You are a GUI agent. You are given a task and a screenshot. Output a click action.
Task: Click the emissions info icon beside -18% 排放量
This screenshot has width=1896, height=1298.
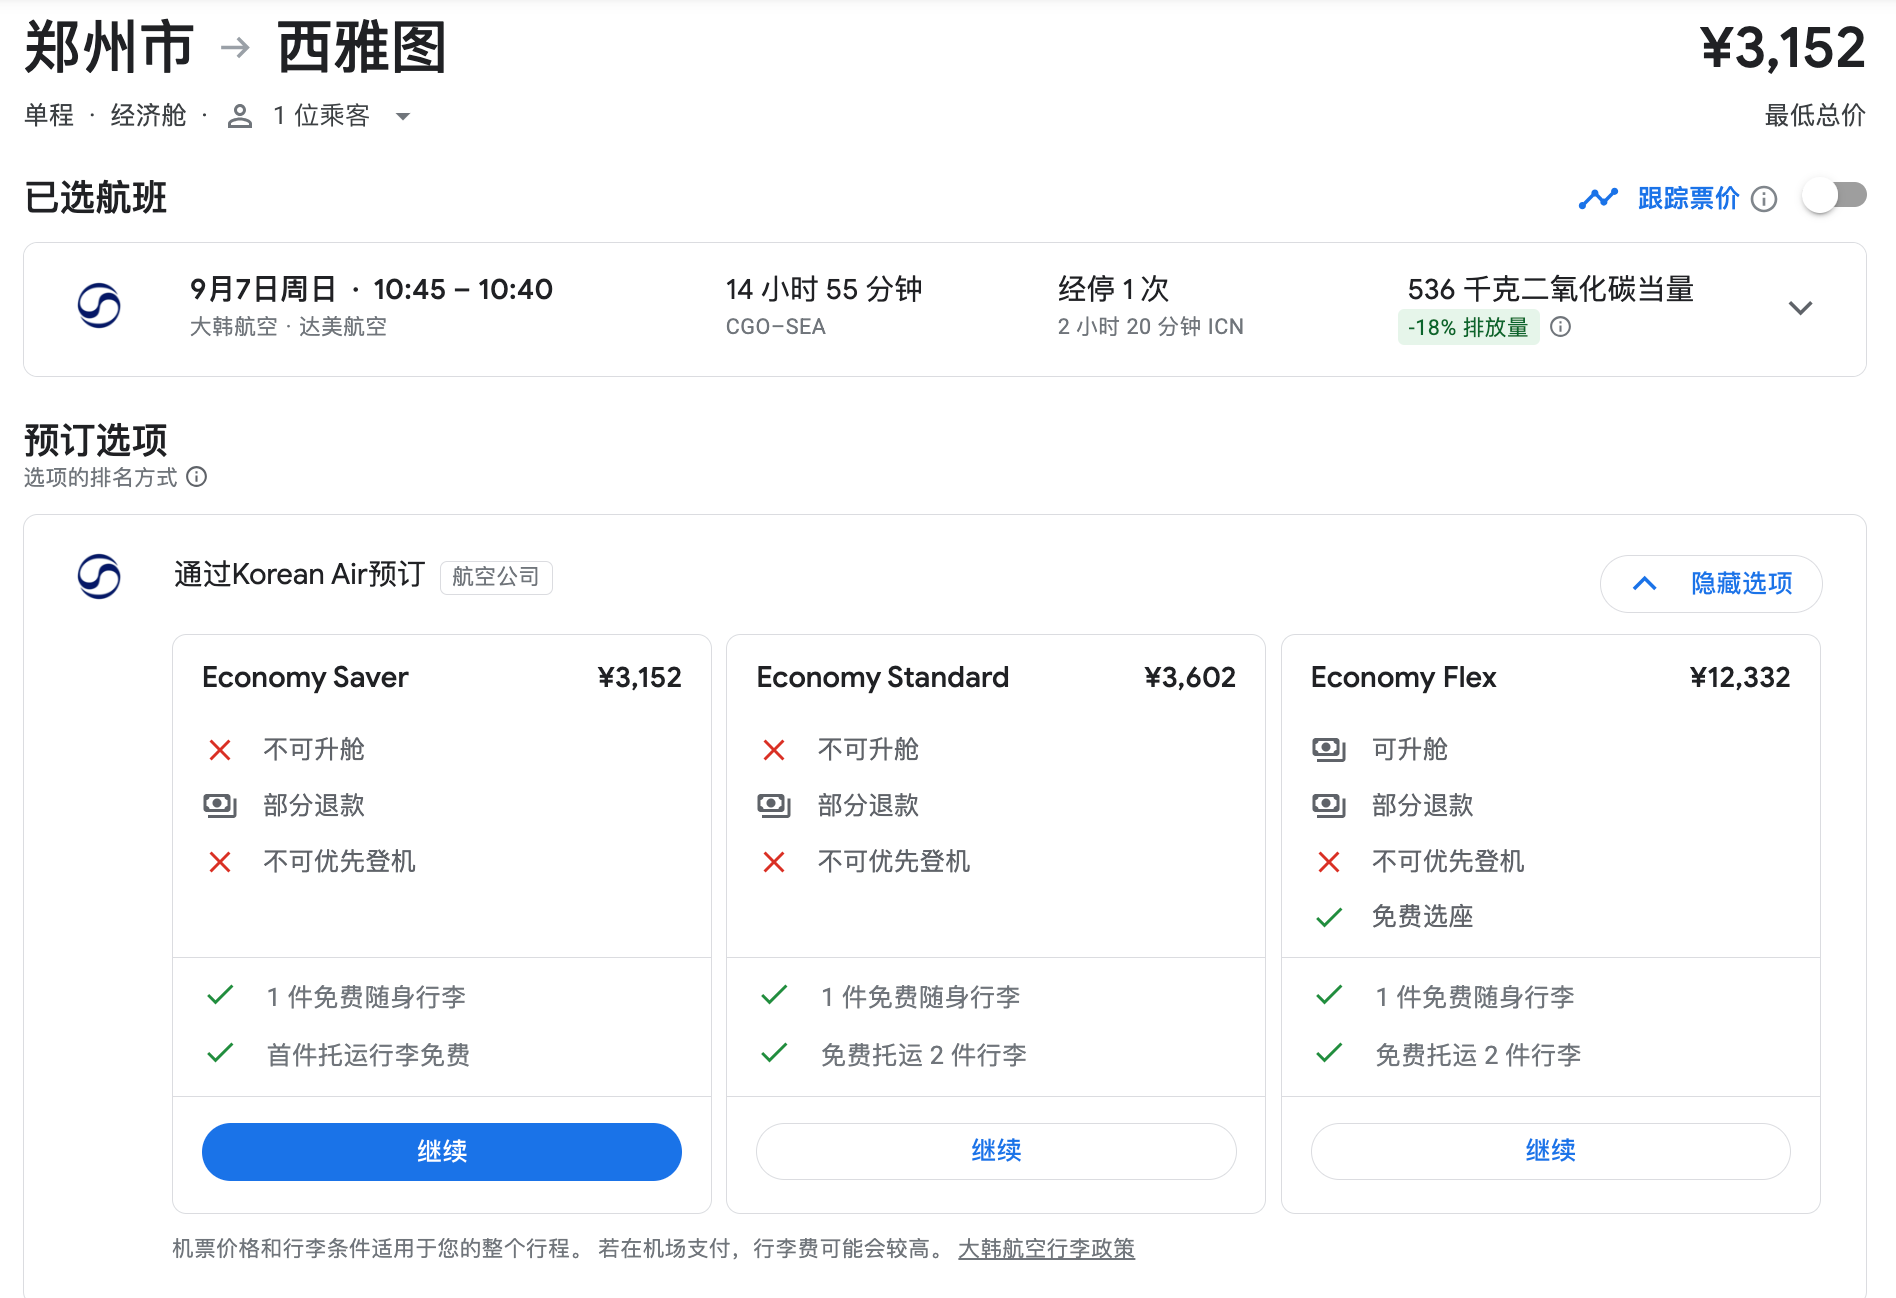tap(1560, 327)
